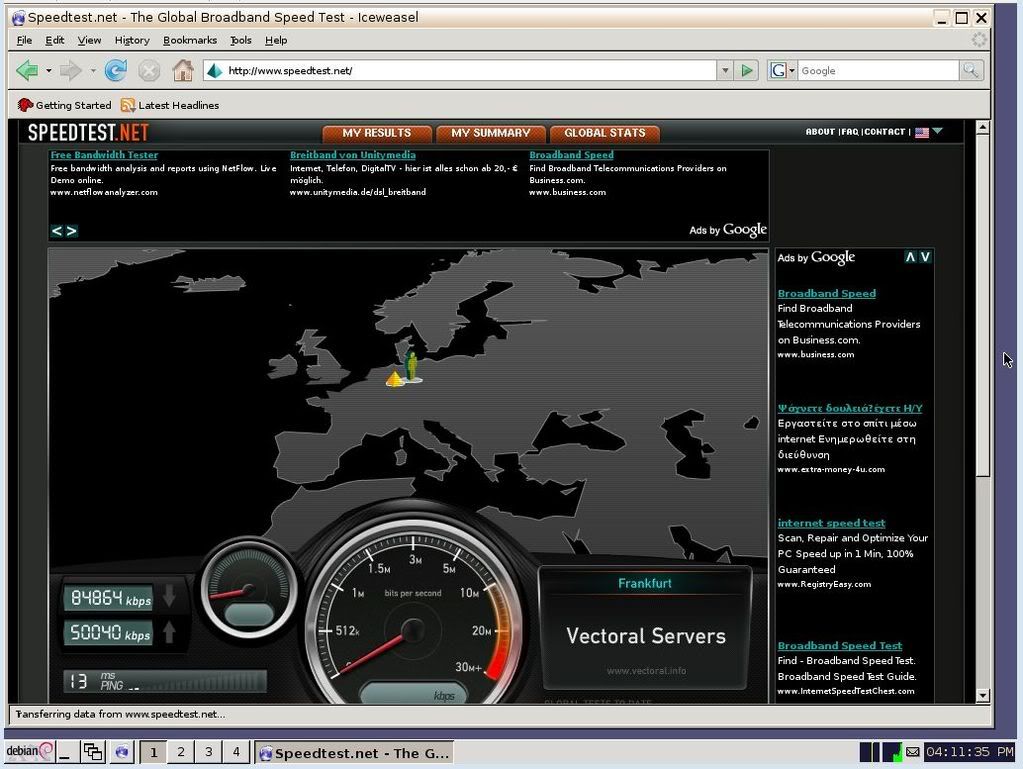This screenshot has height=769, width=1023.
Task: Click the vertical scrollbar thumb
Action: coord(983,305)
